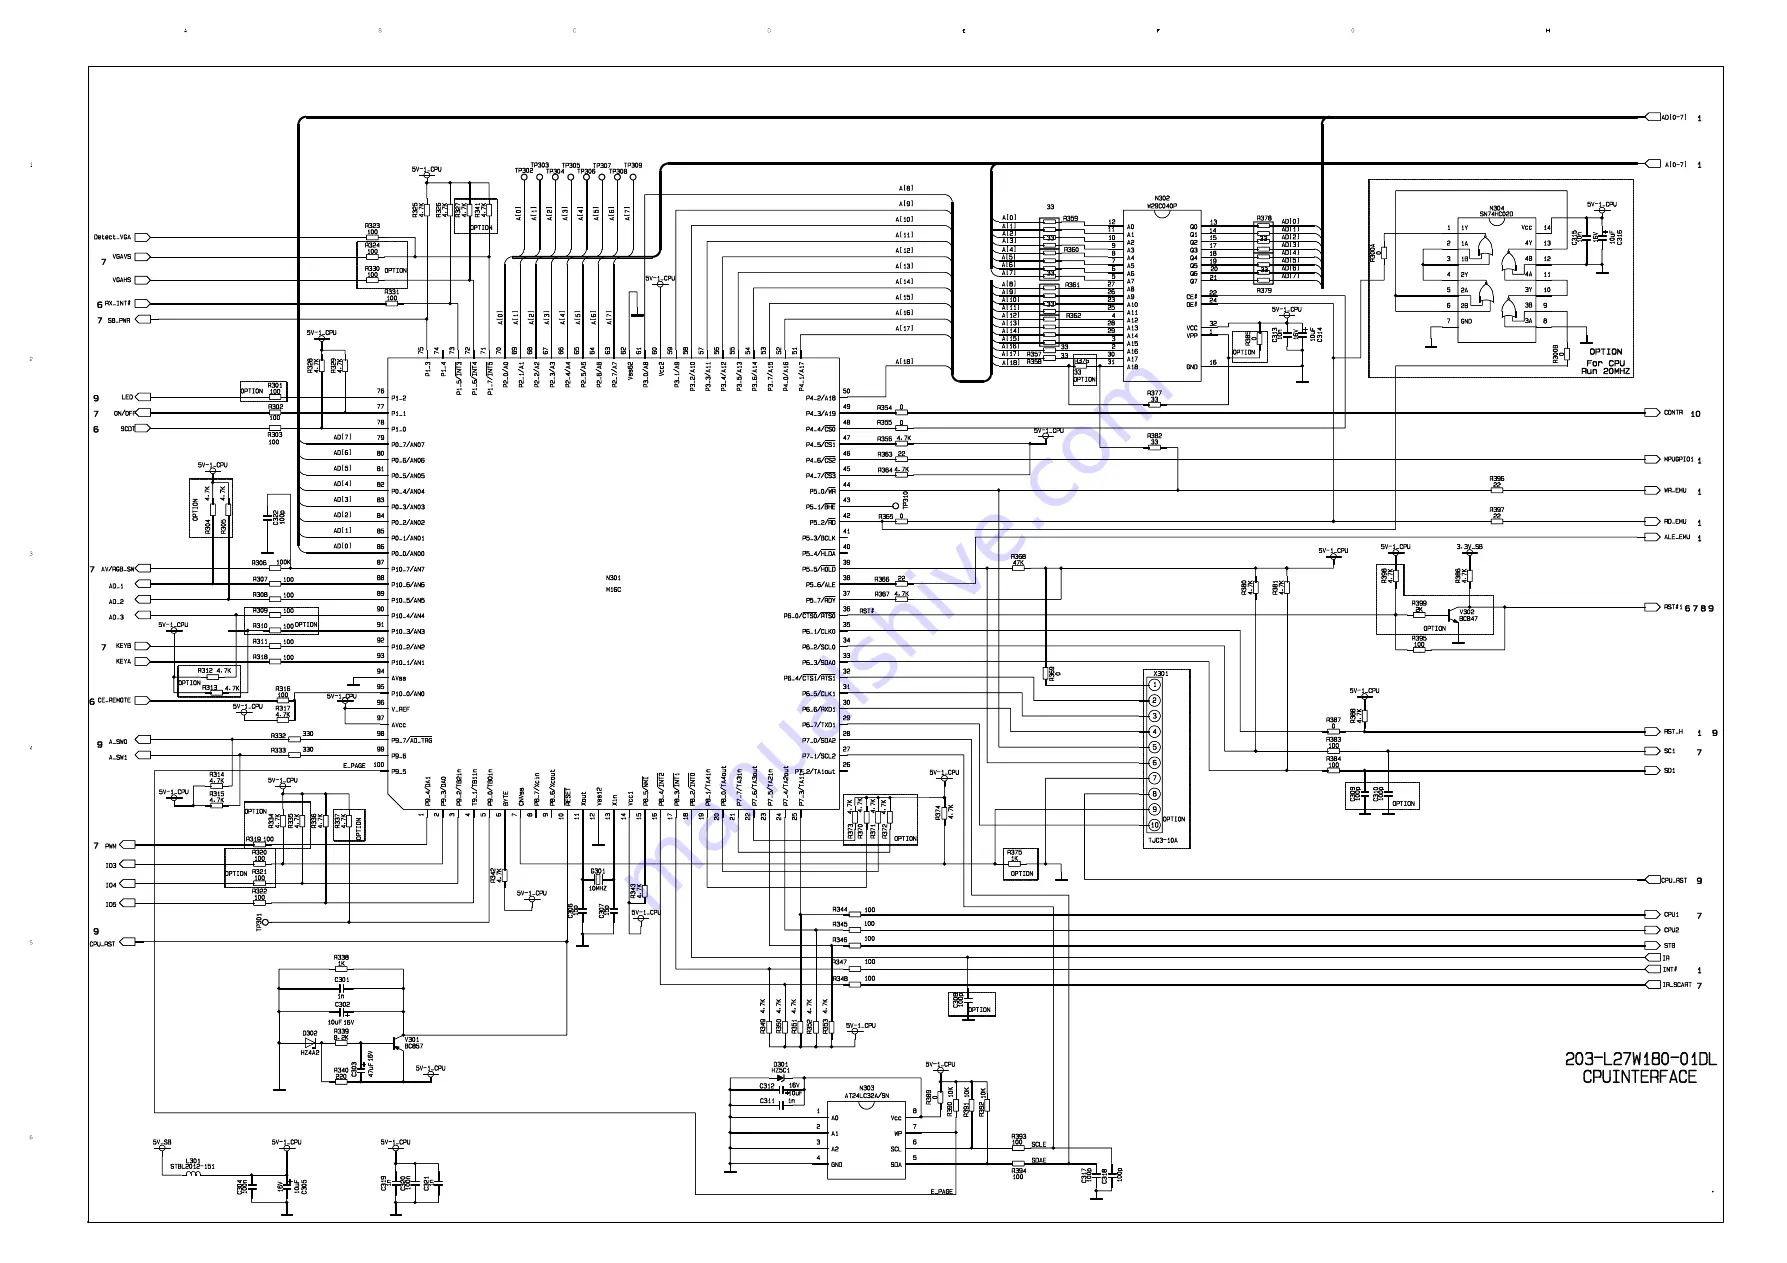
Task: Click the TP302 test point label
Action: coord(524,171)
